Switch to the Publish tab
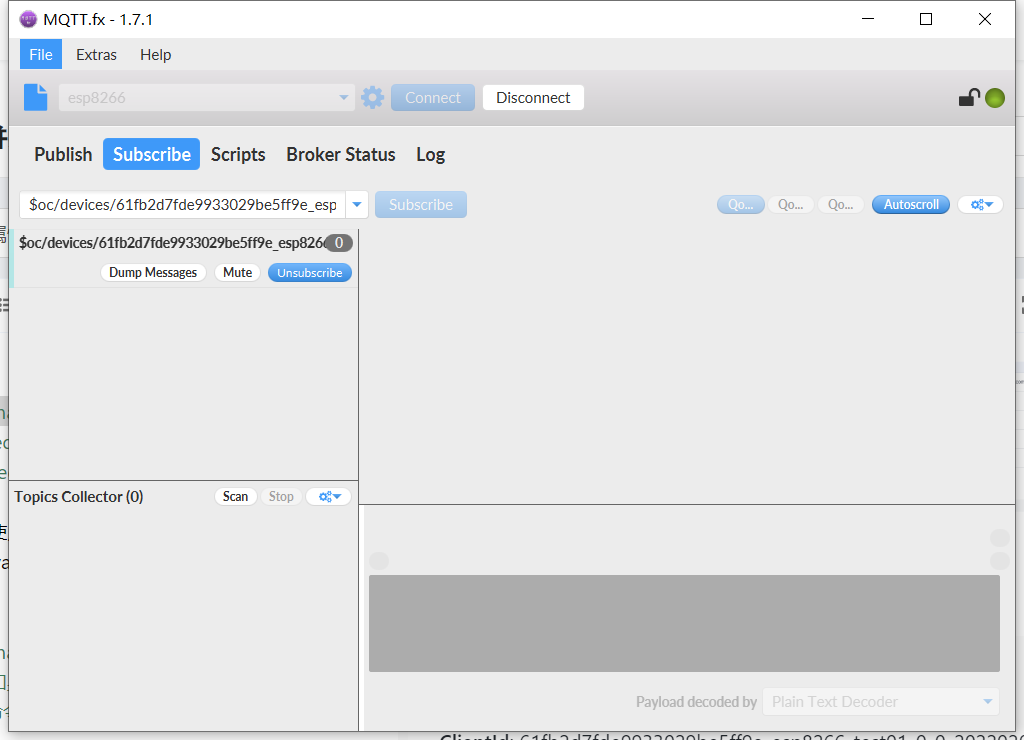The width and height of the screenshot is (1024, 740). [x=63, y=154]
